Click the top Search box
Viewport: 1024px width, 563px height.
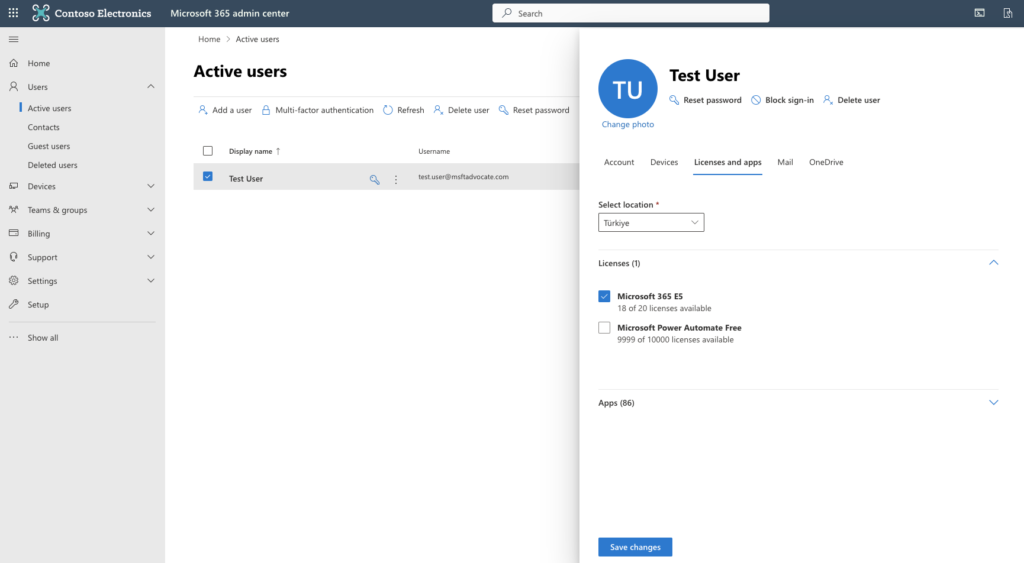pyautogui.click(x=631, y=13)
